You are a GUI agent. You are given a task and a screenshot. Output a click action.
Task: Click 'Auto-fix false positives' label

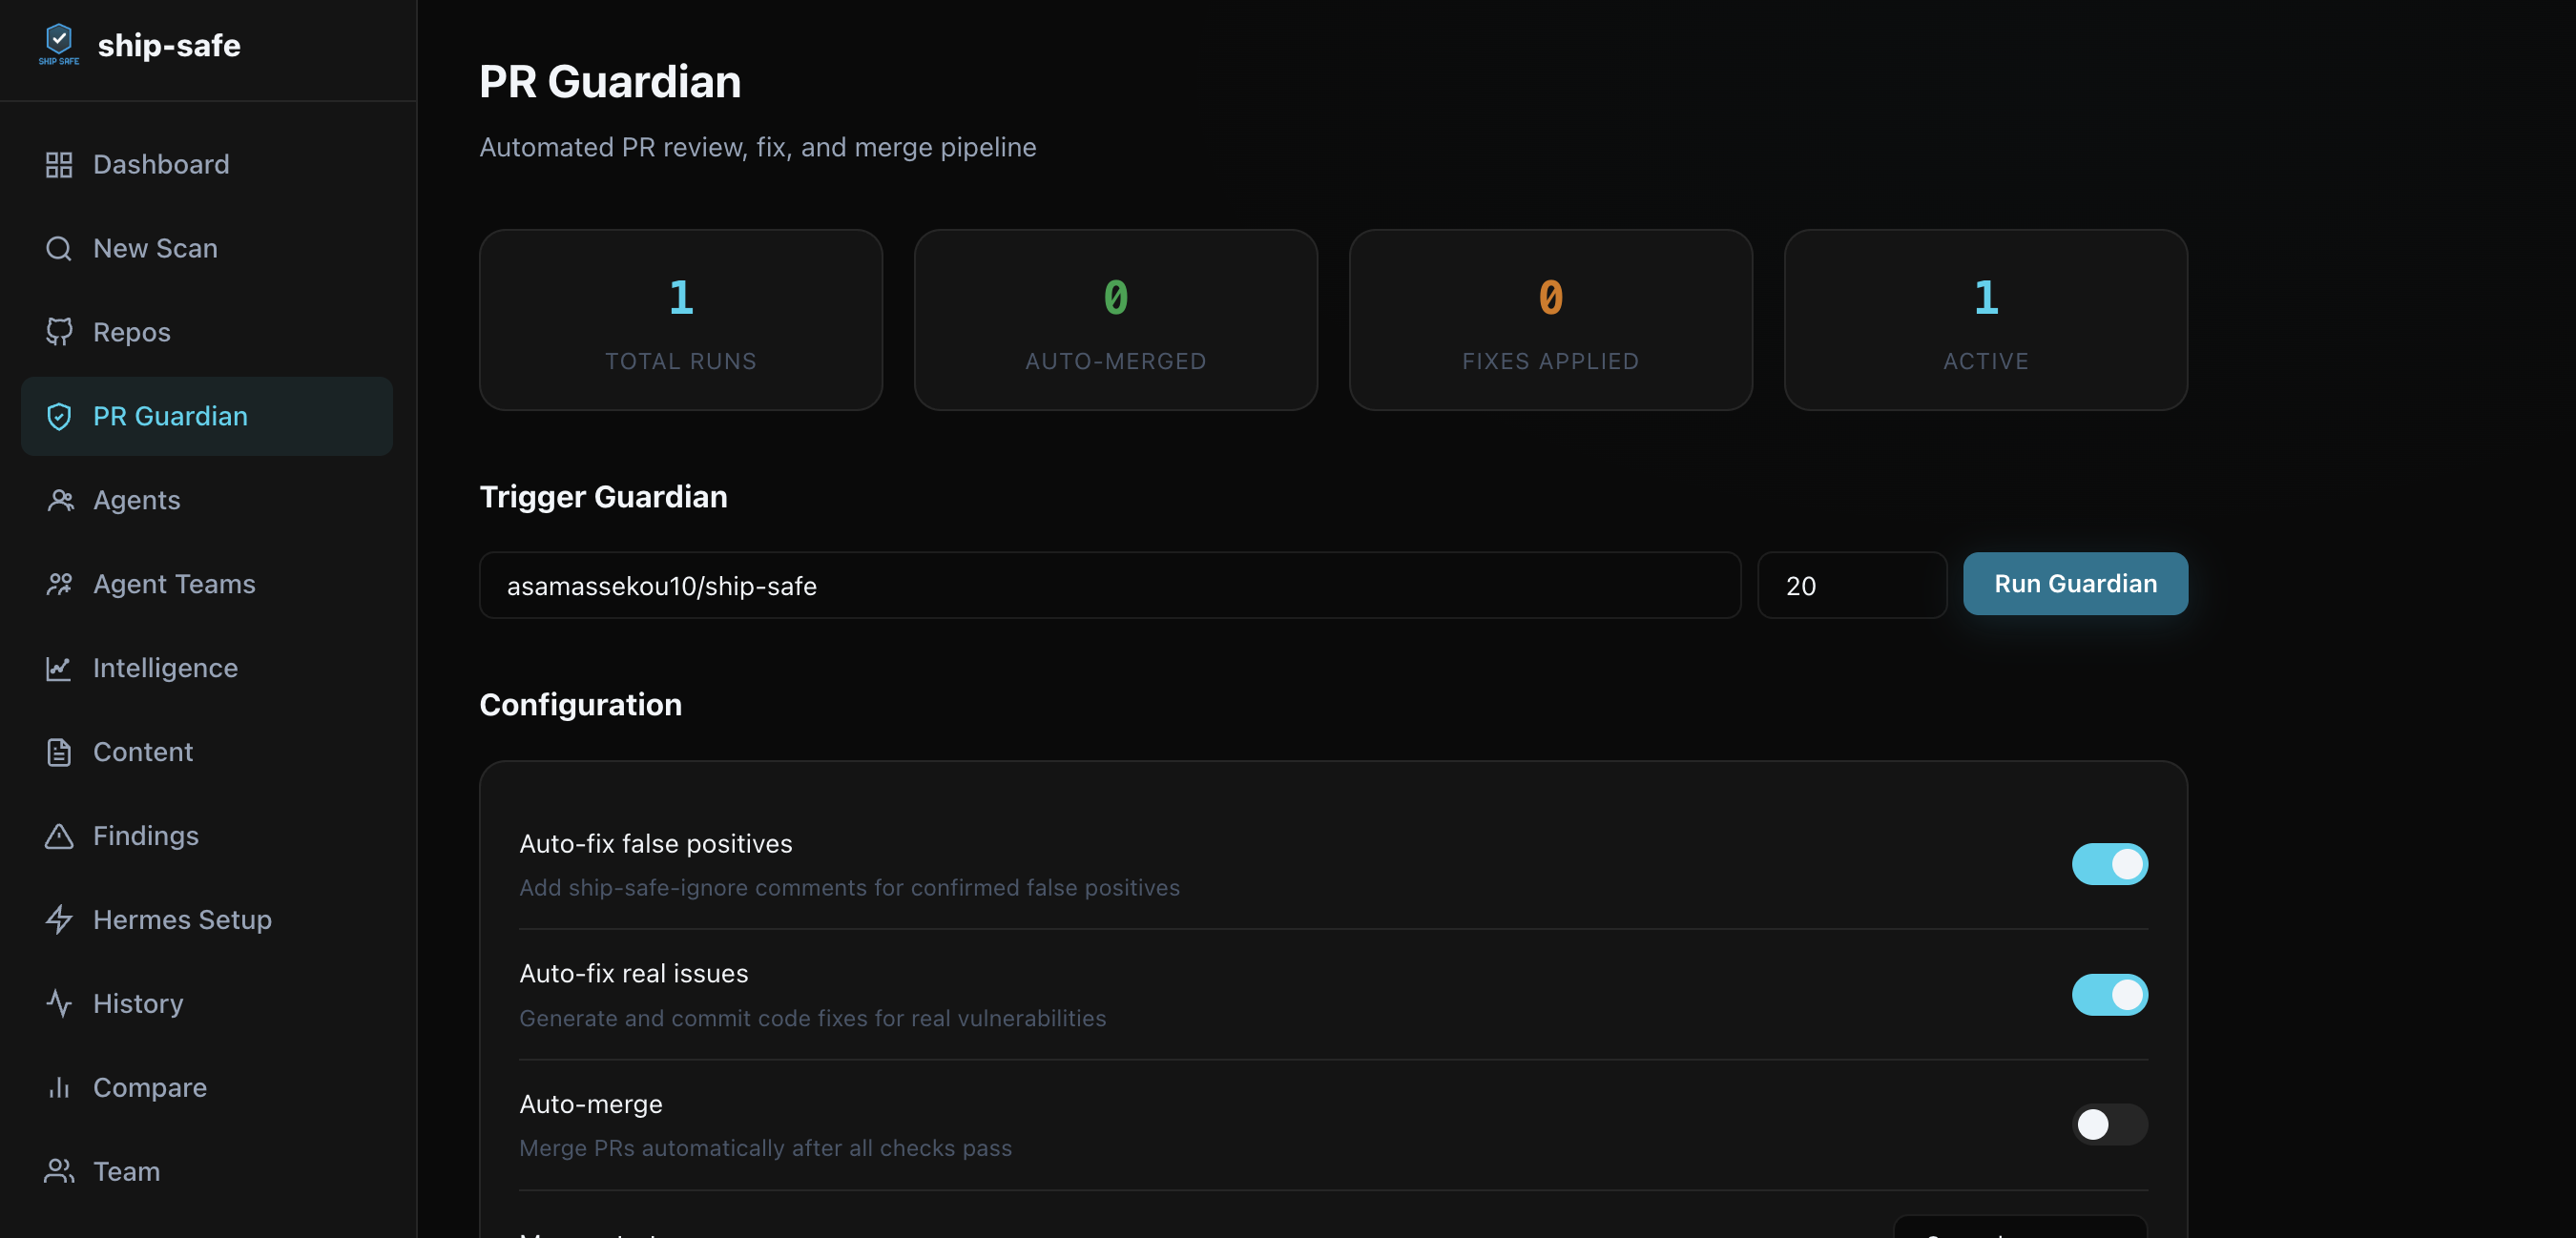[656, 844]
